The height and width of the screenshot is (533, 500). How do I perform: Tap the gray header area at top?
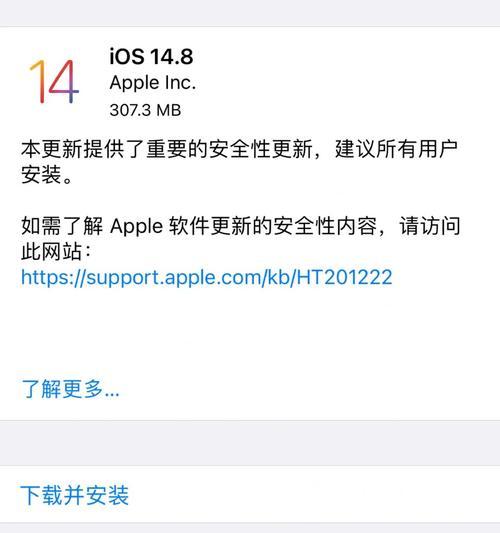[250, 13]
